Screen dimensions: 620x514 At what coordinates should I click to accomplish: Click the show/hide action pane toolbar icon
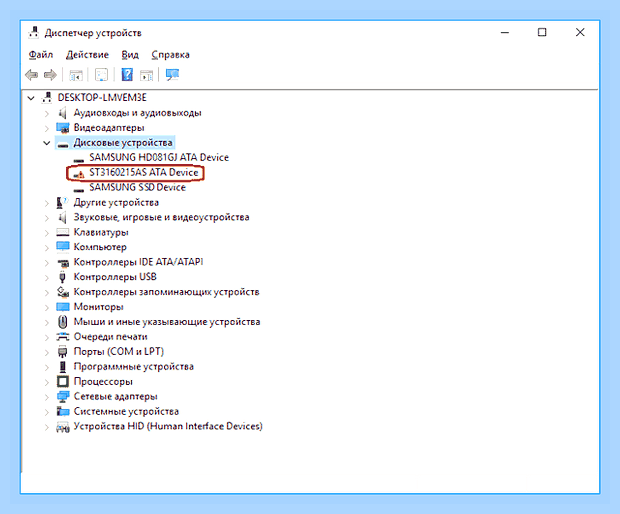tap(147, 75)
